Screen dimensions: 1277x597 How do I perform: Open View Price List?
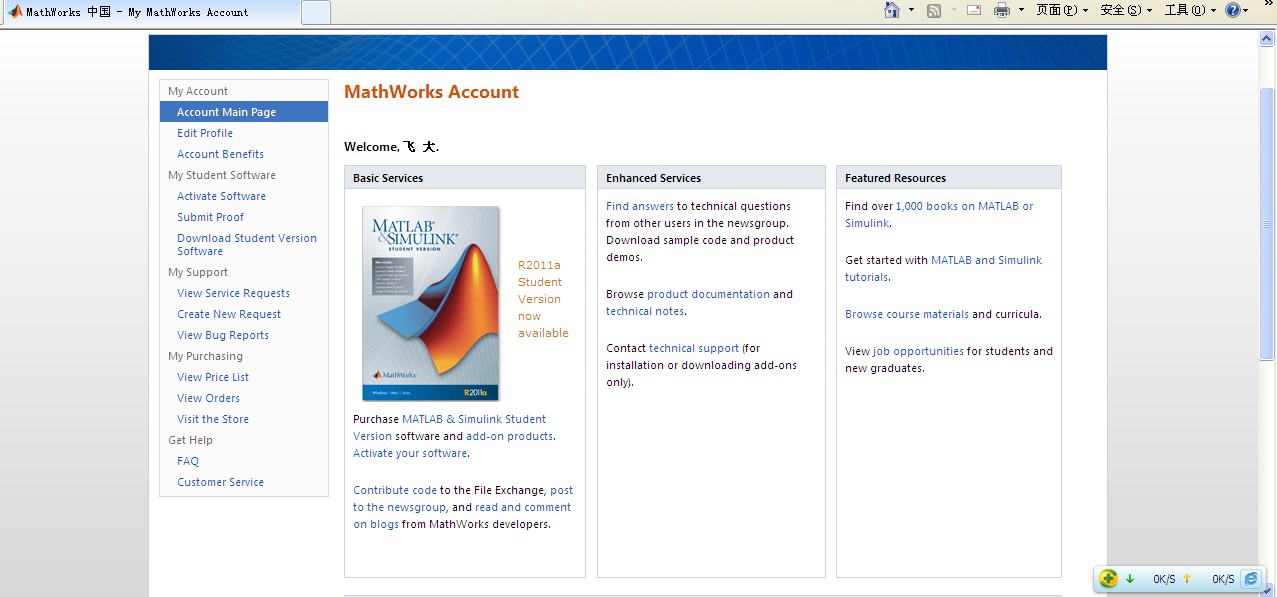coord(213,377)
